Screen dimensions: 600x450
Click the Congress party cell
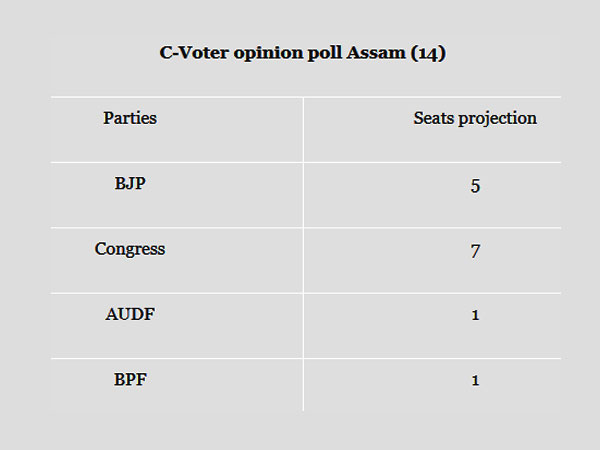click(130, 249)
